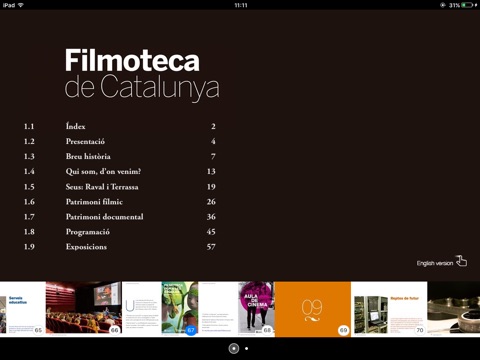
Task: Open Seus: Raval i Terrassa section
Action: (102, 187)
